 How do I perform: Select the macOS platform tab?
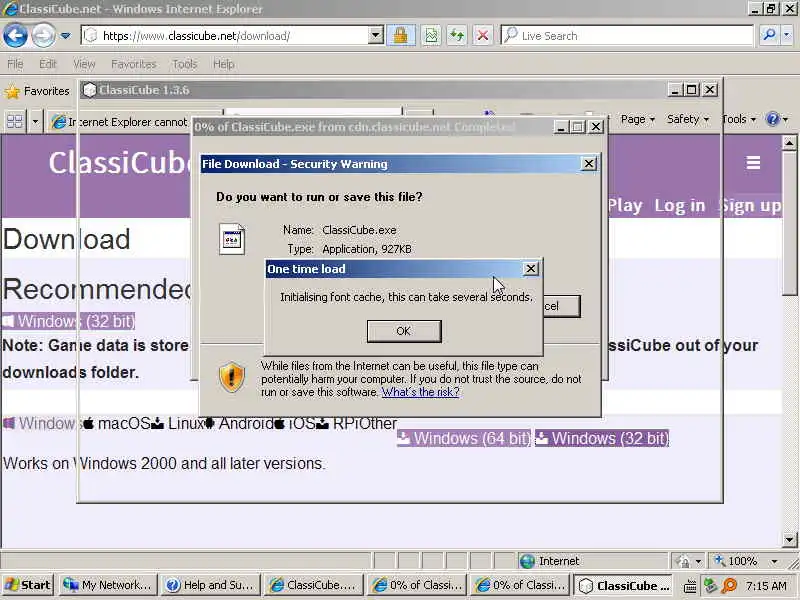click(x=117, y=423)
